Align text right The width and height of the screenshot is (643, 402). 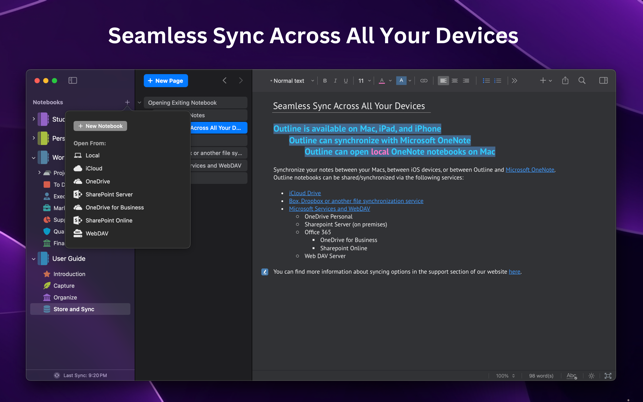[466, 81]
